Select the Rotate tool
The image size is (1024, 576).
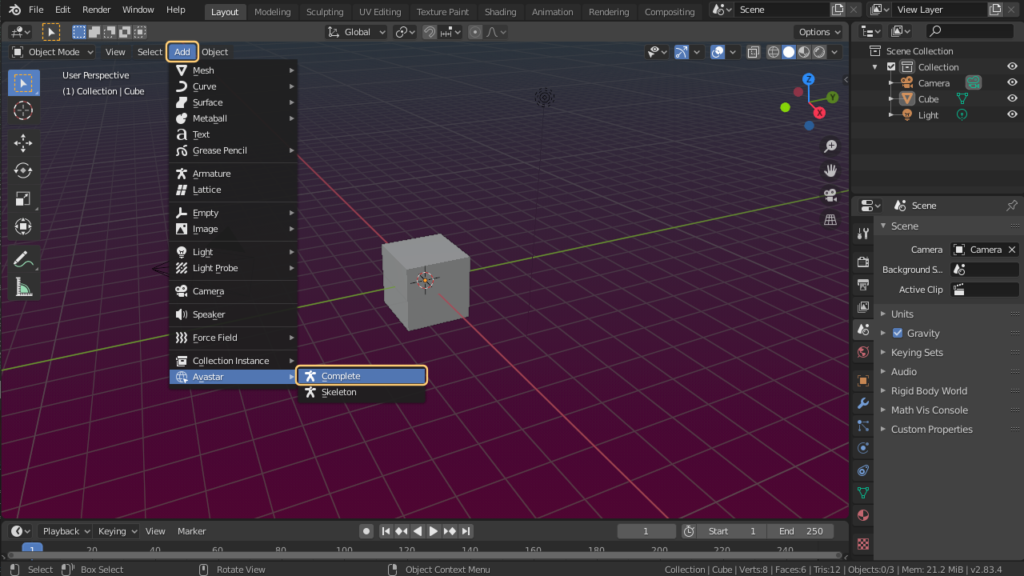point(23,171)
